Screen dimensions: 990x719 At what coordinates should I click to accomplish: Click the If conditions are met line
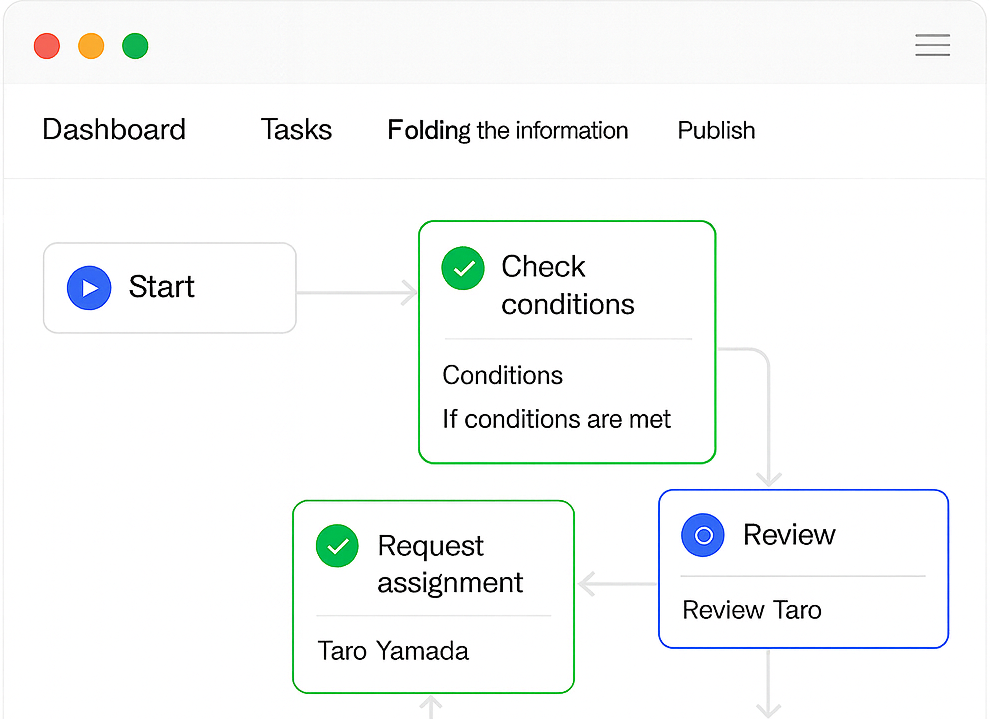tap(556, 419)
